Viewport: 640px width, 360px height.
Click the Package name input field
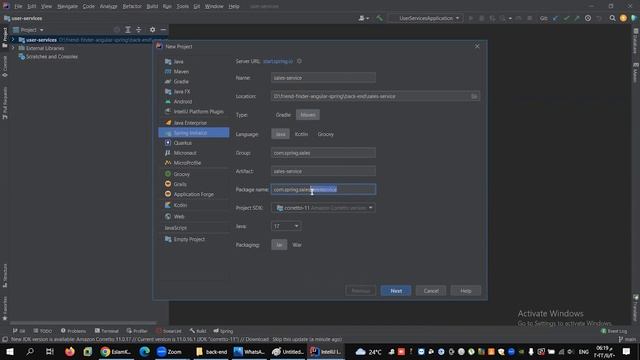click(323, 189)
